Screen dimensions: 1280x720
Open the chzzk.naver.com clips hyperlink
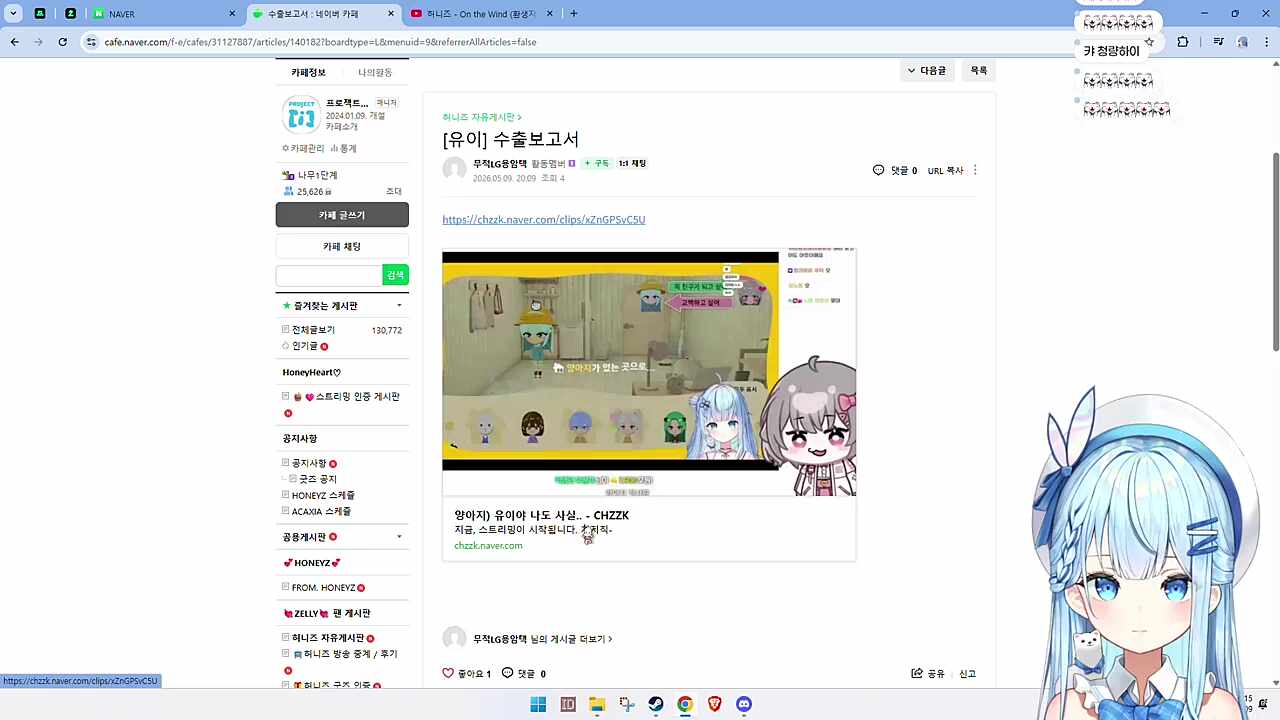click(544, 220)
